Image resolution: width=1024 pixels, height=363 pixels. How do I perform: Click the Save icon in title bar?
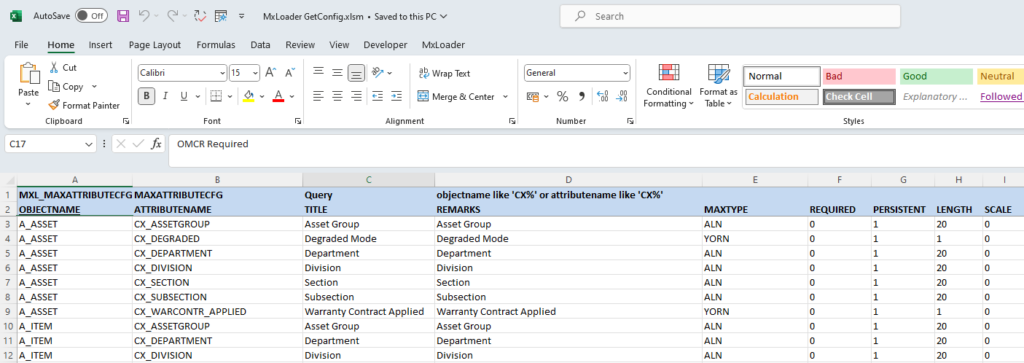pos(123,16)
